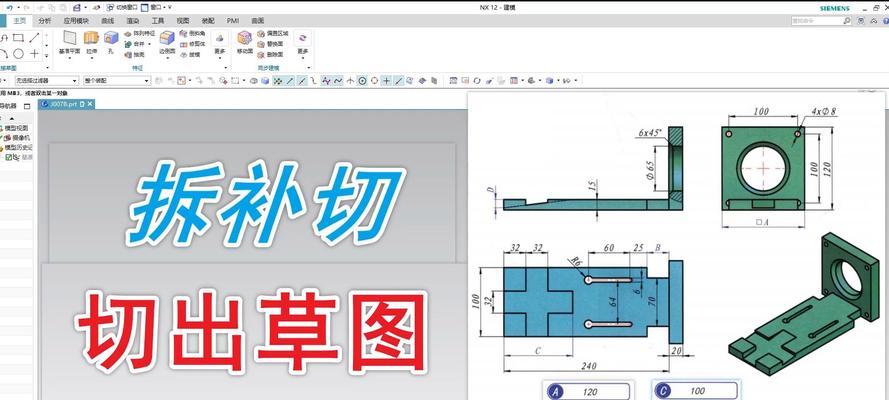This screenshot has width=889, height=400.
Task: Toggle the checkbox in the Model History row
Action: point(9,157)
